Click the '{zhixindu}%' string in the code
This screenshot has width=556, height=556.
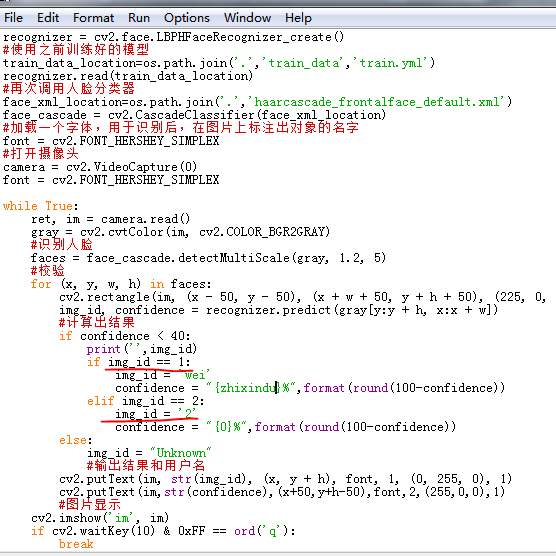[251, 388]
